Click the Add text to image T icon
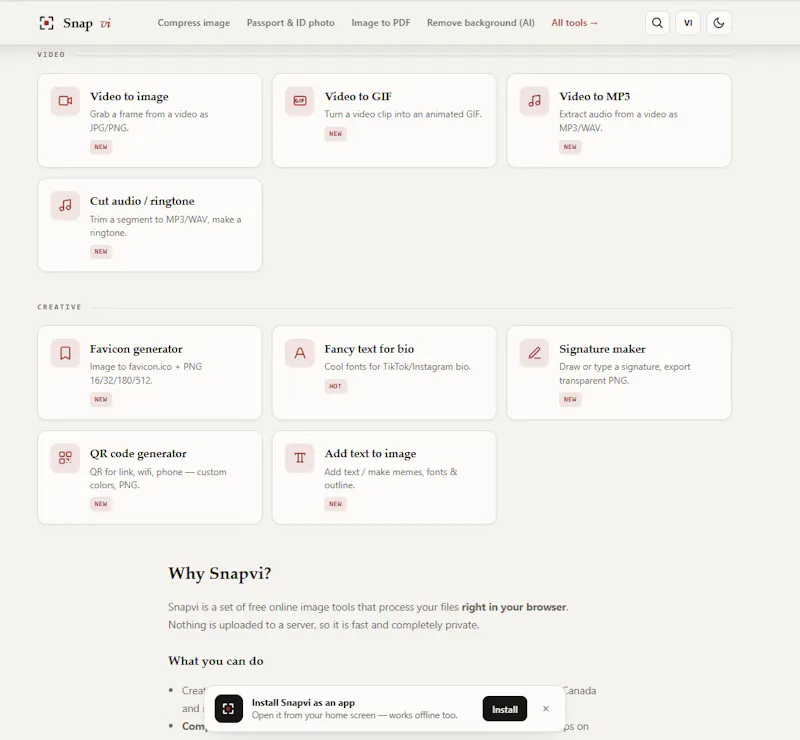The height and width of the screenshot is (740, 800). [299, 458]
